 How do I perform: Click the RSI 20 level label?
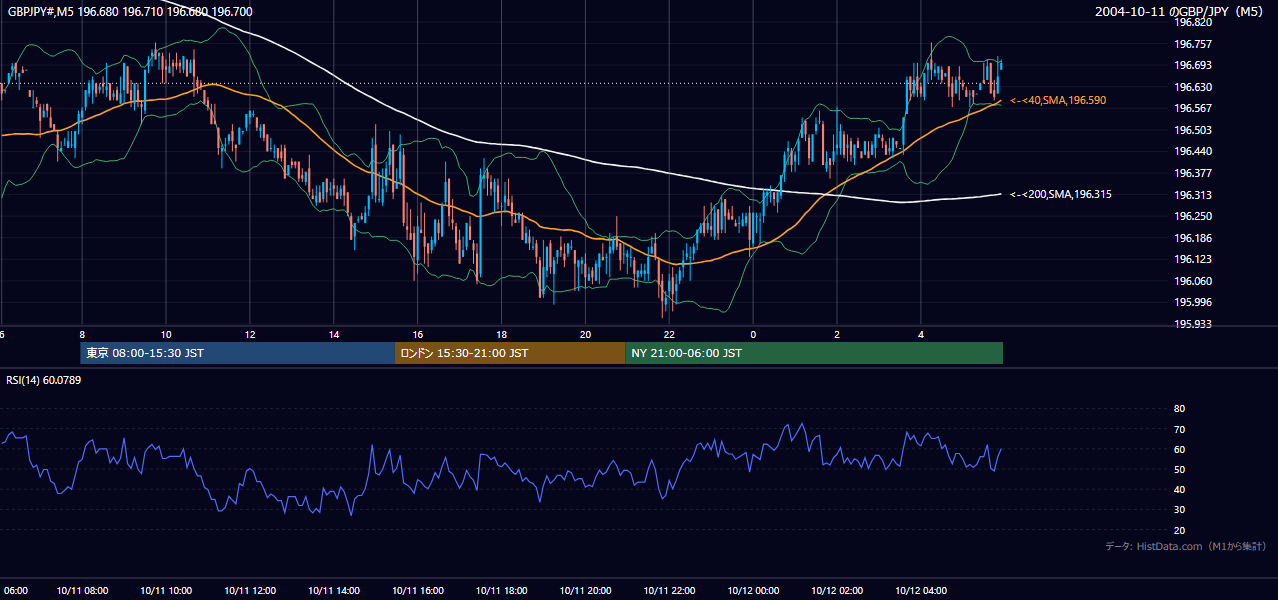coord(1179,530)
